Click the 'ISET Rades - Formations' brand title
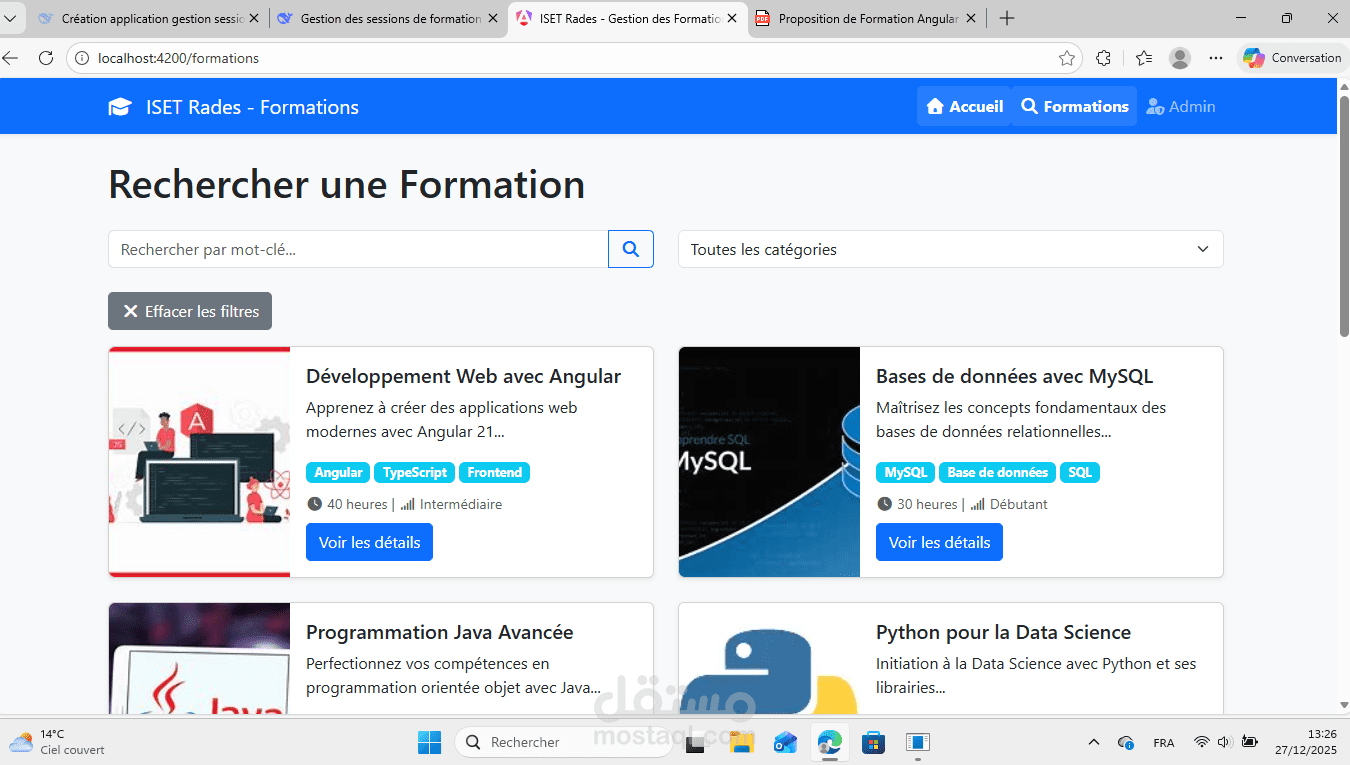Screen dimensions: 1350x765 pos(252,107)
